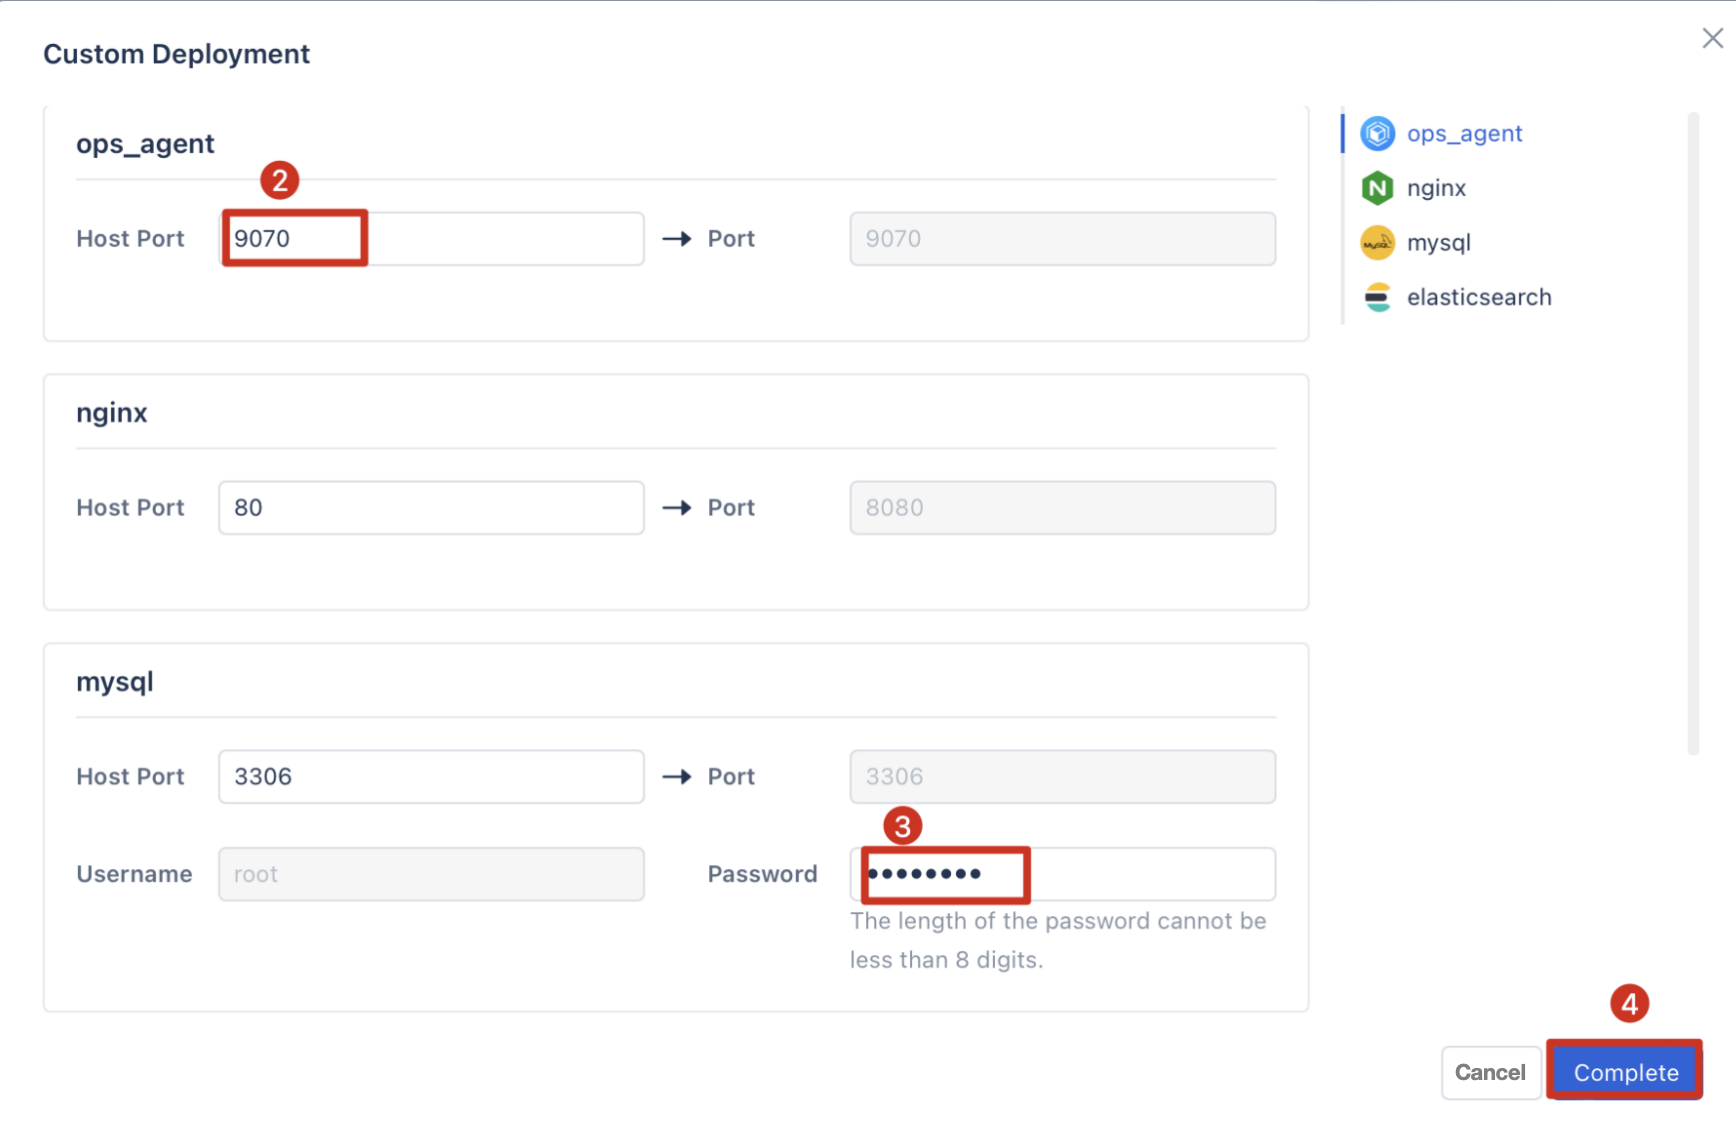Select the ops_agent service icon in the sidebar
Viewport: 1736px width, 1136px height.
[x=1378, y=133]
